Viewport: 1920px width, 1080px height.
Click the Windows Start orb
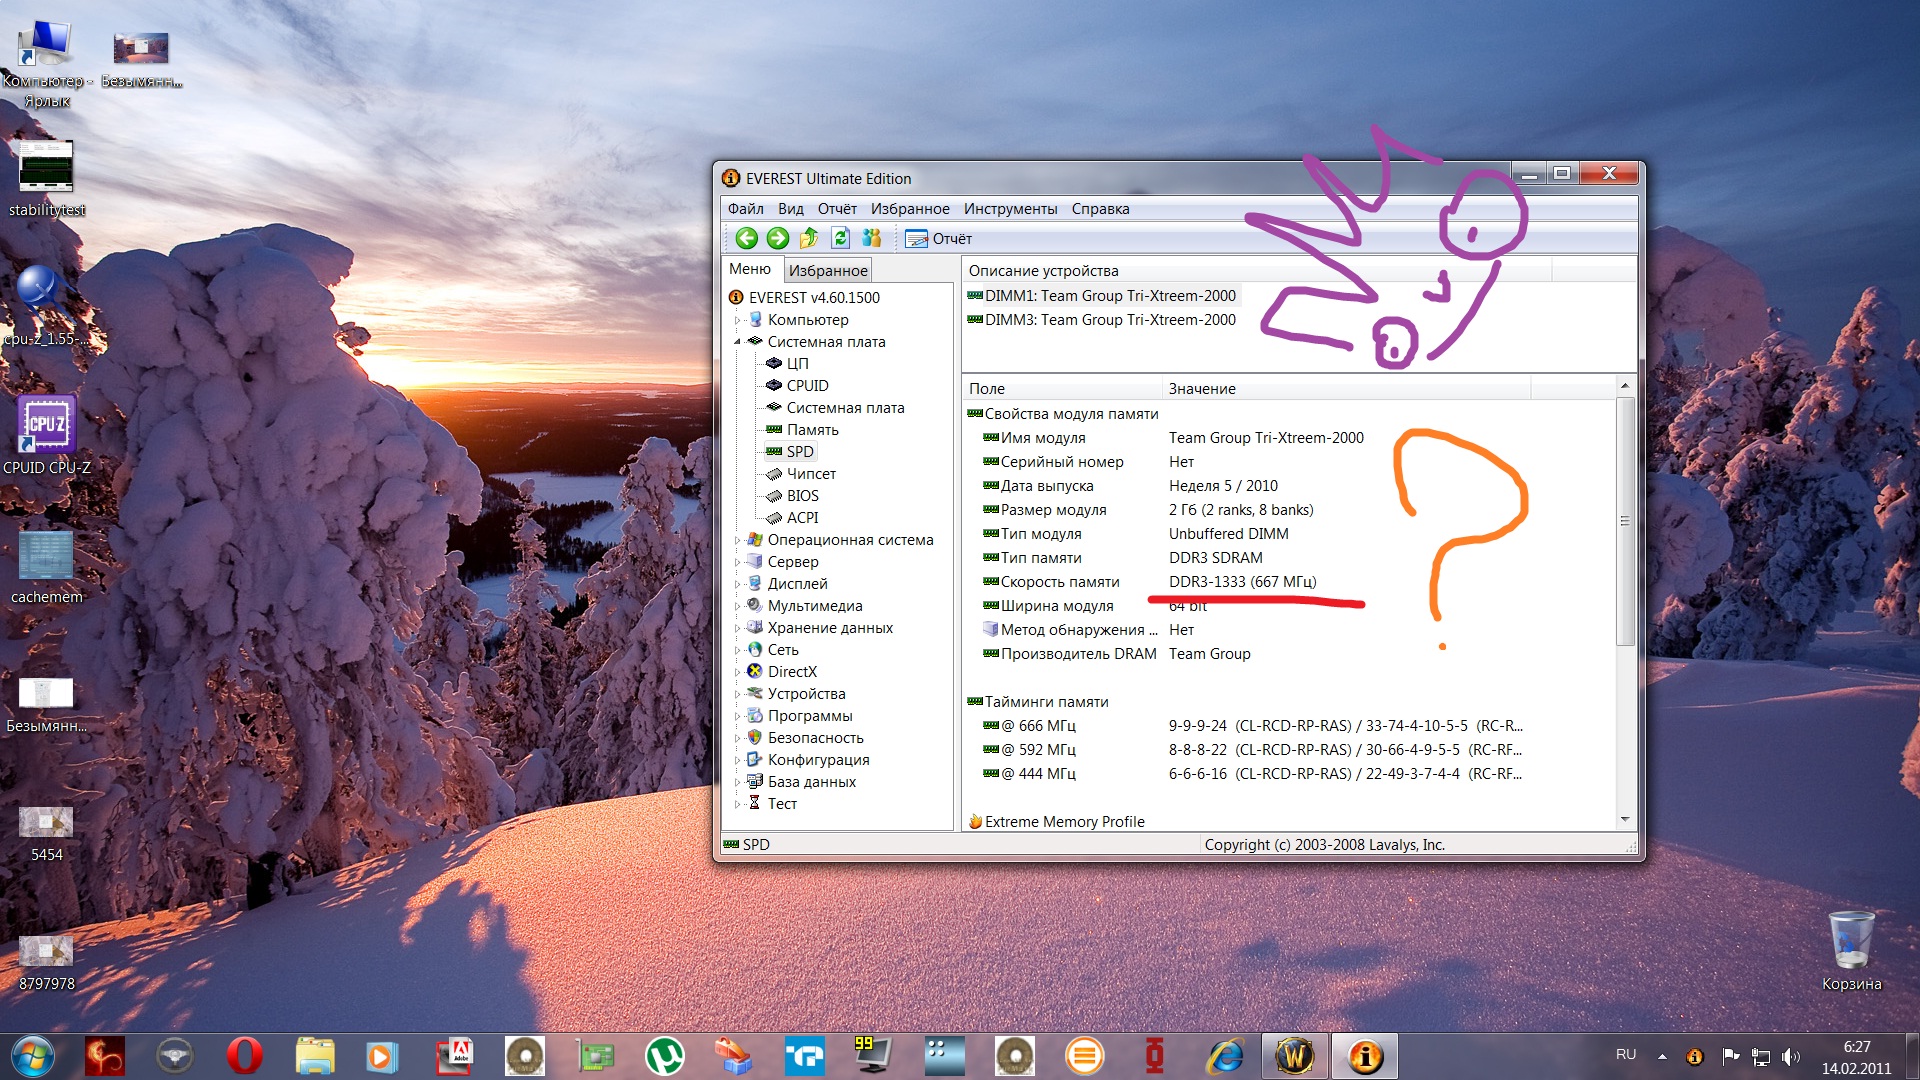(32, 1056)
